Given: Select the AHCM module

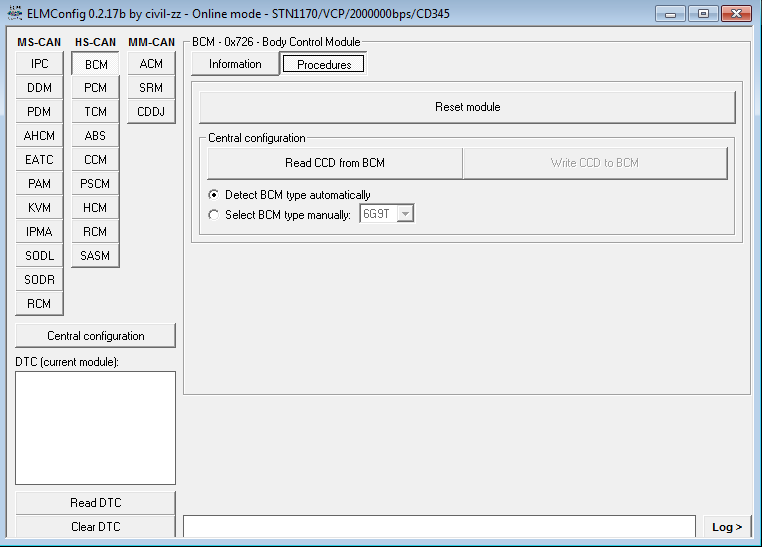Looking at the screenshot, I should coord(39,136).
